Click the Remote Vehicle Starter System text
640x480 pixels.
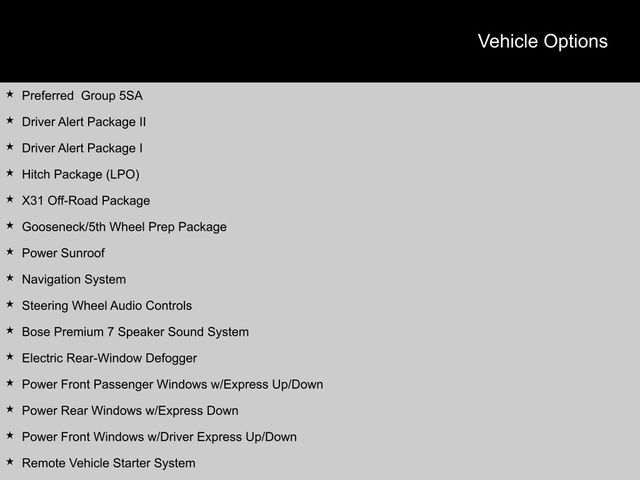[108, 463]
